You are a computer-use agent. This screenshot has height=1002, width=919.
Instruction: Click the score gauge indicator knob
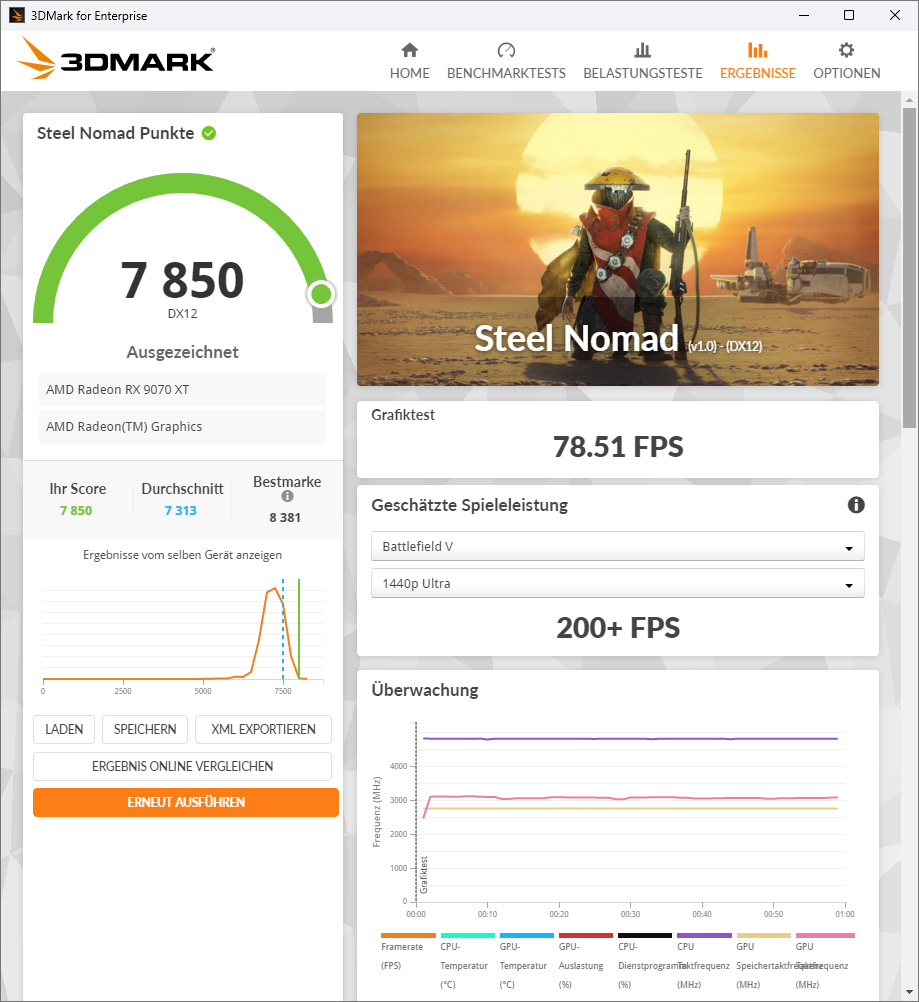click(x=321, y=294)
